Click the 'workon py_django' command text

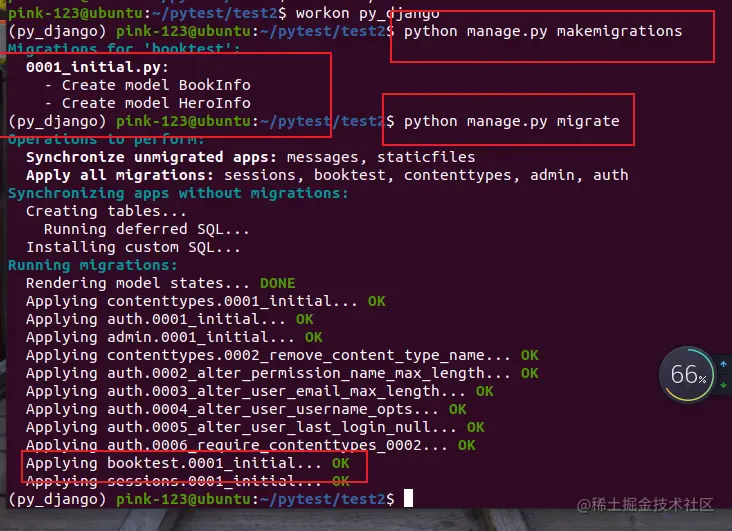click(367, 13)
